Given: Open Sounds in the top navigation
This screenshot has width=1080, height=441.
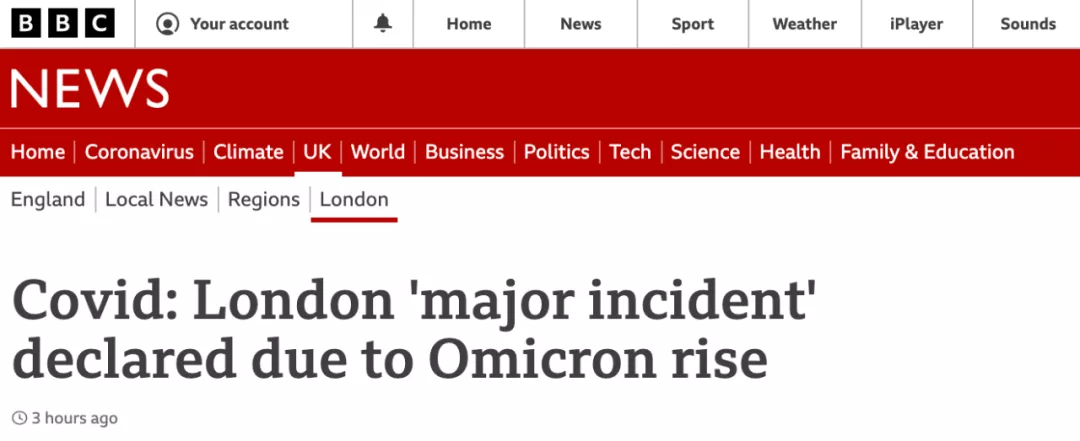Looking at the screenshot, I should (x=1028, y=24).
